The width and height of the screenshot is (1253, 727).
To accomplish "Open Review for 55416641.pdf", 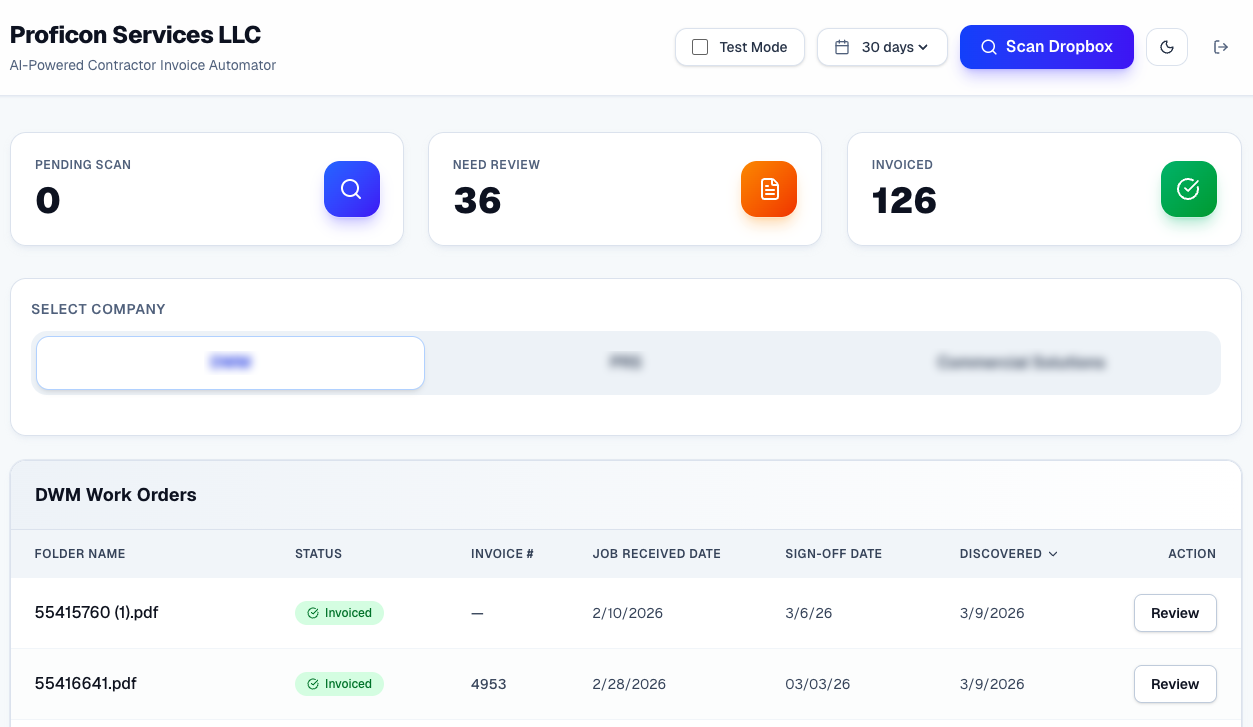I will click(1174, 684).
